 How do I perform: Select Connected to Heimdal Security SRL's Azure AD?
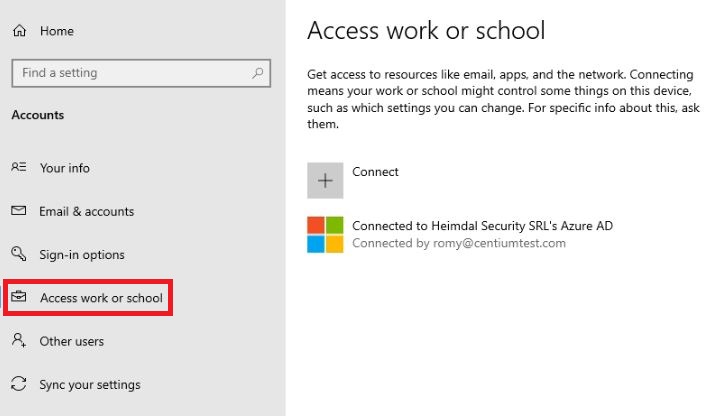tap(482, 226)
